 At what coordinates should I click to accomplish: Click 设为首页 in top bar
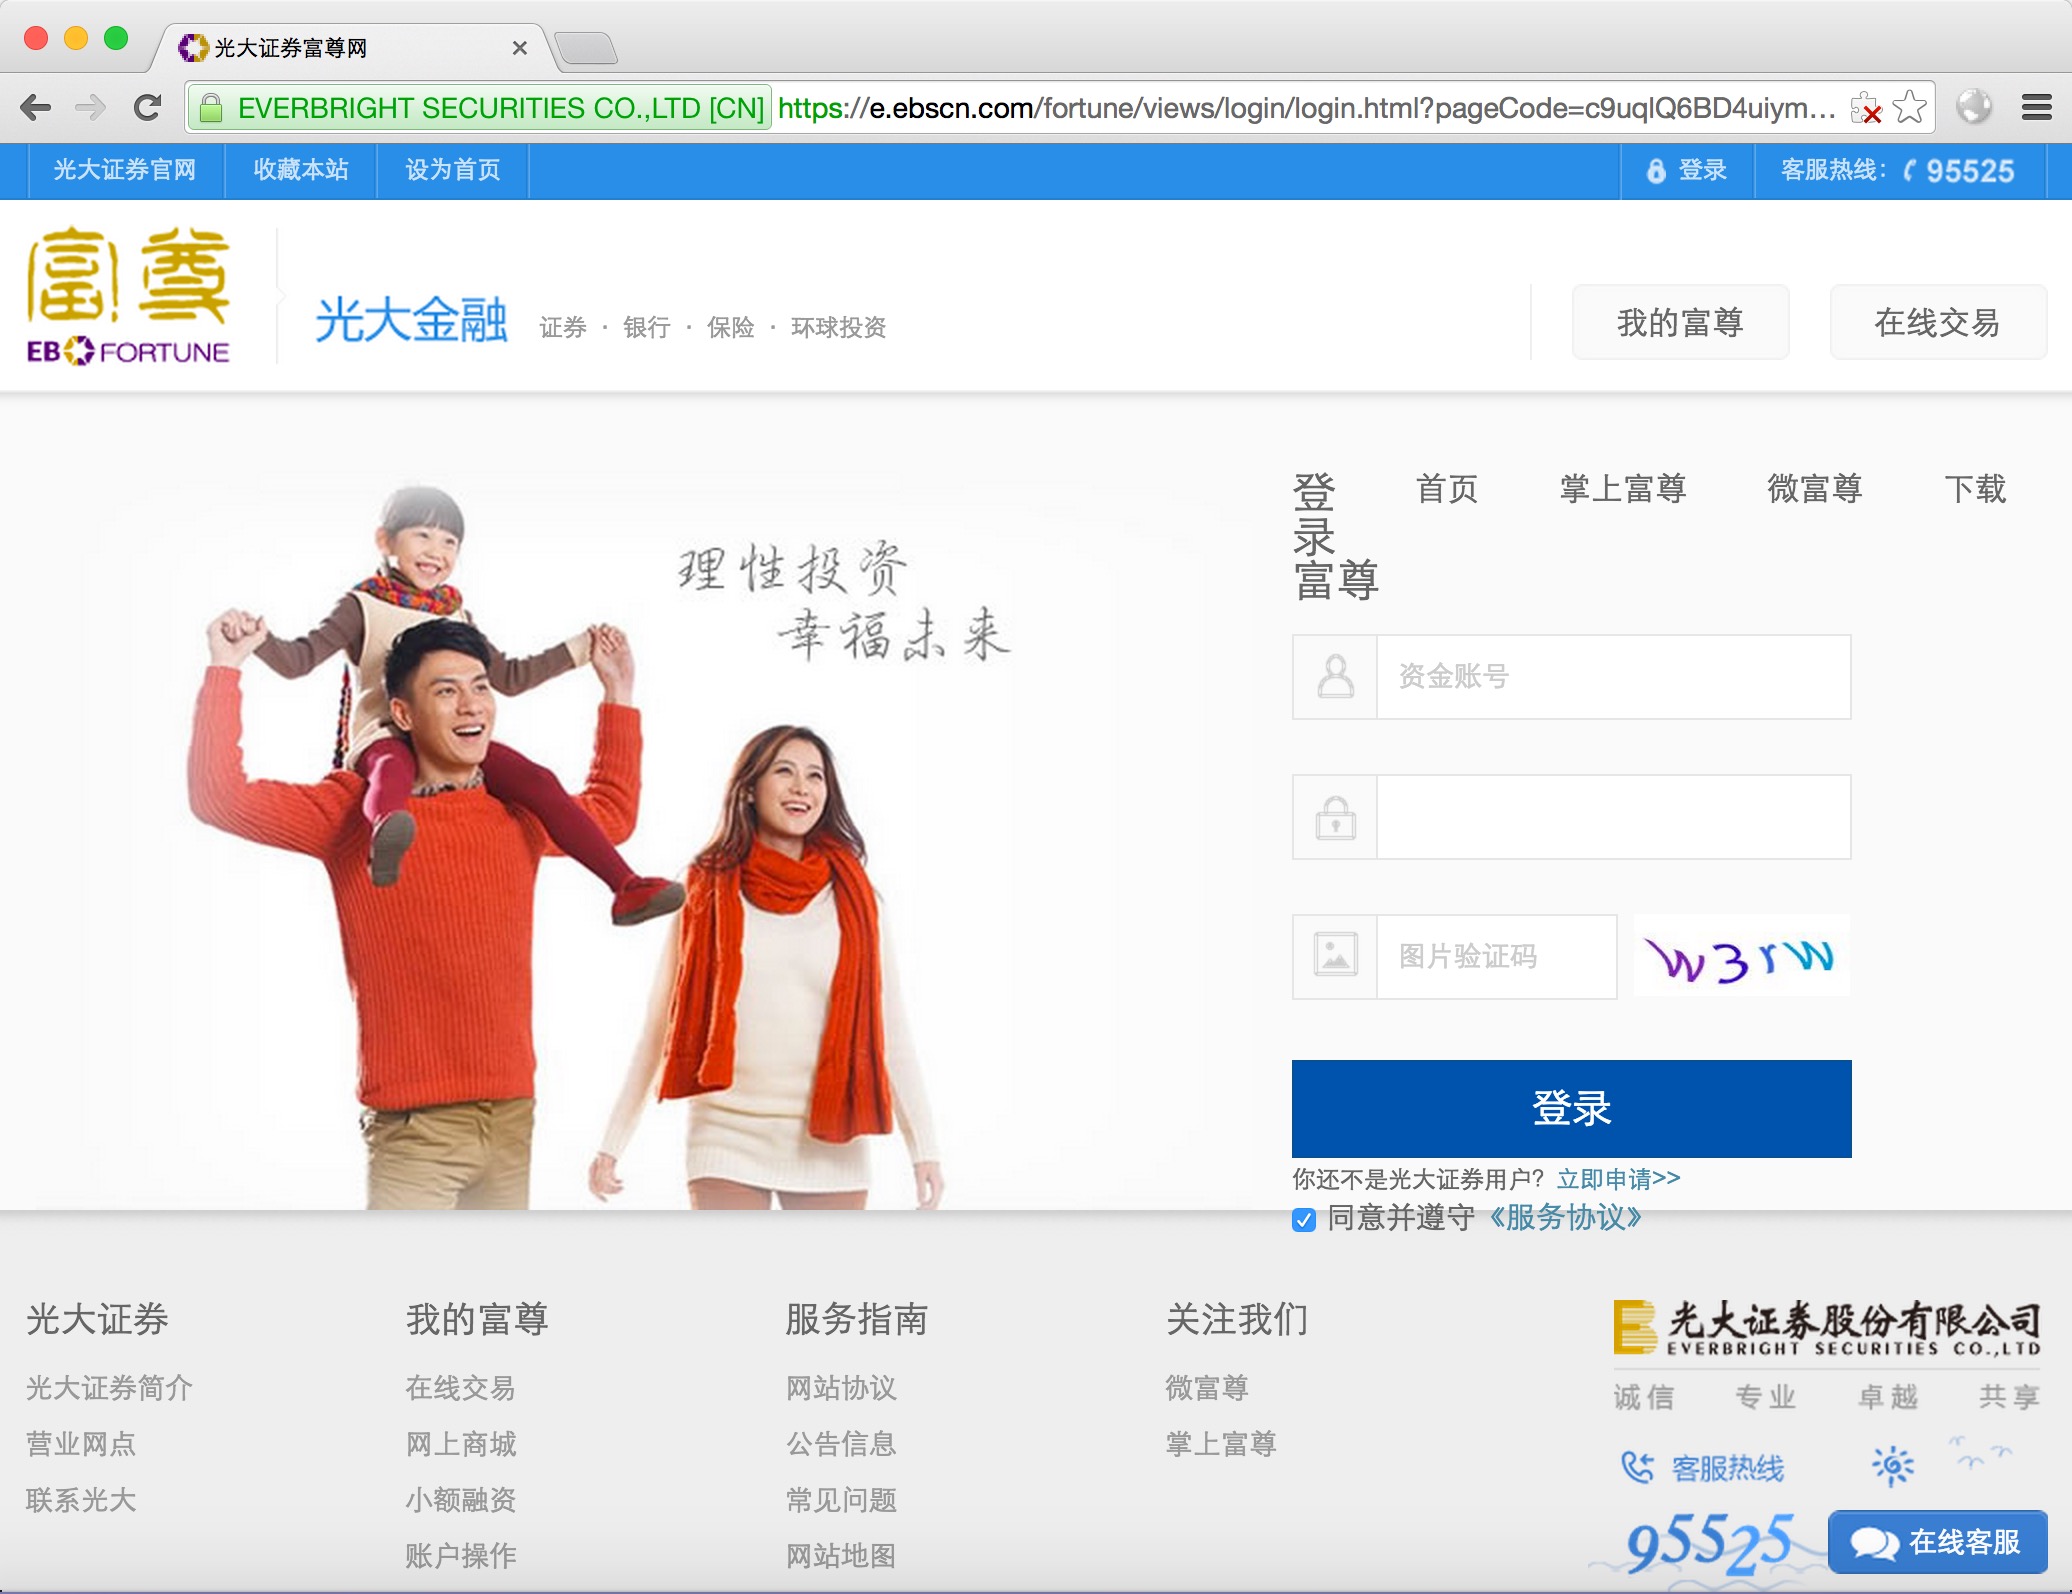(453, 170)
